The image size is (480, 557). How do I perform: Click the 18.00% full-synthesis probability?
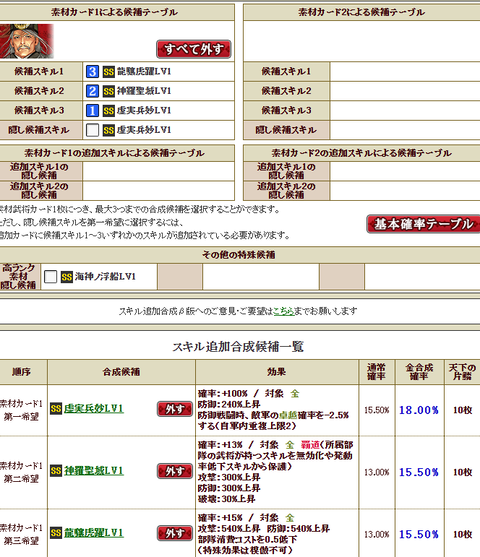pos(419,410)
